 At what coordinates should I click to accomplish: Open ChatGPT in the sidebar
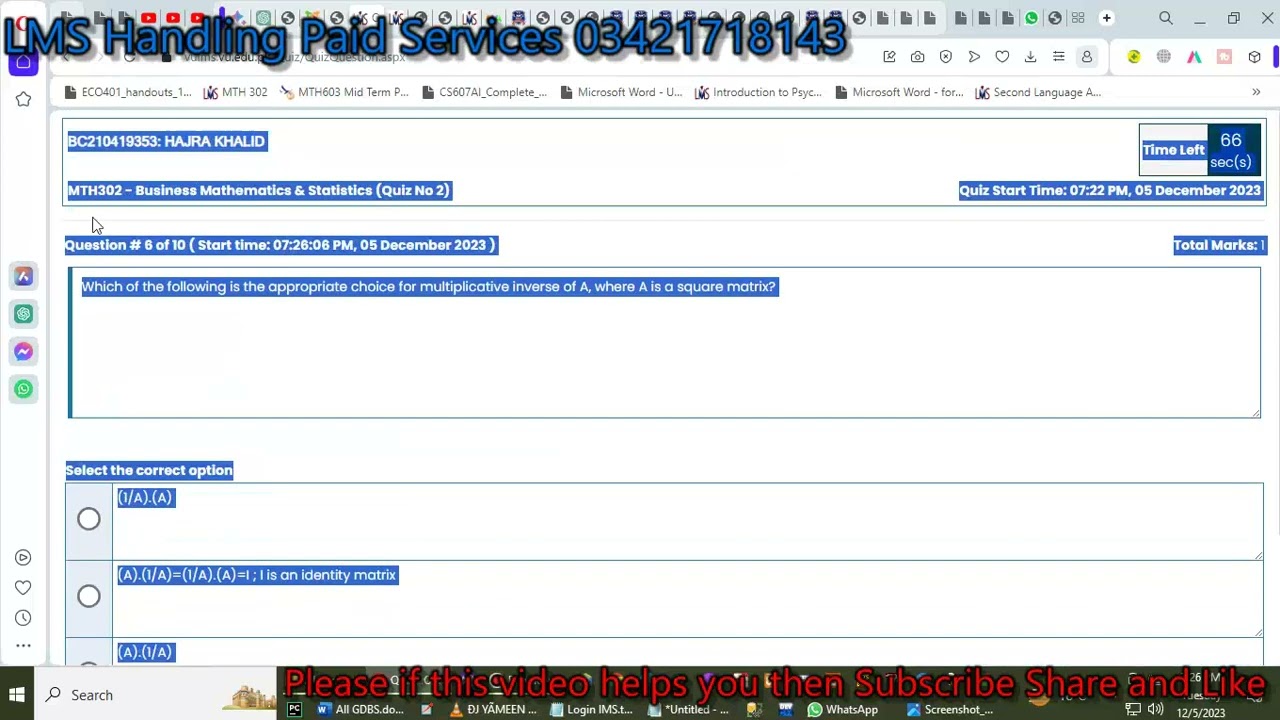[x=24, y=314]
